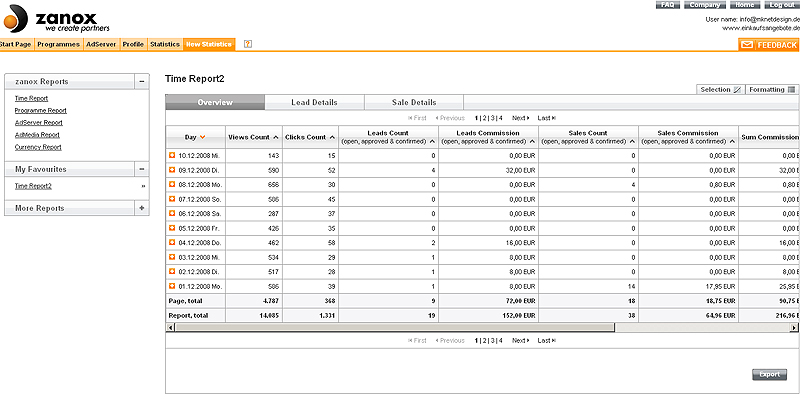
Task: Click the scrollbar right arrow
Action: click(794, 327)
